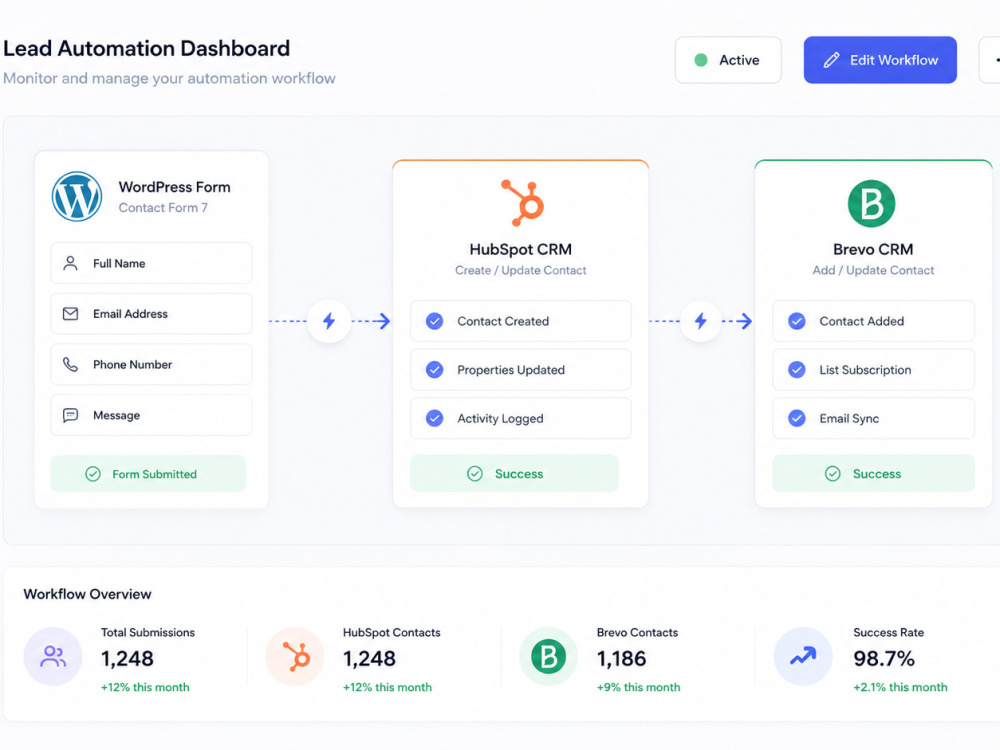
Task: Toggle the Activity Logged checkmark
Action: pos(434,418)
